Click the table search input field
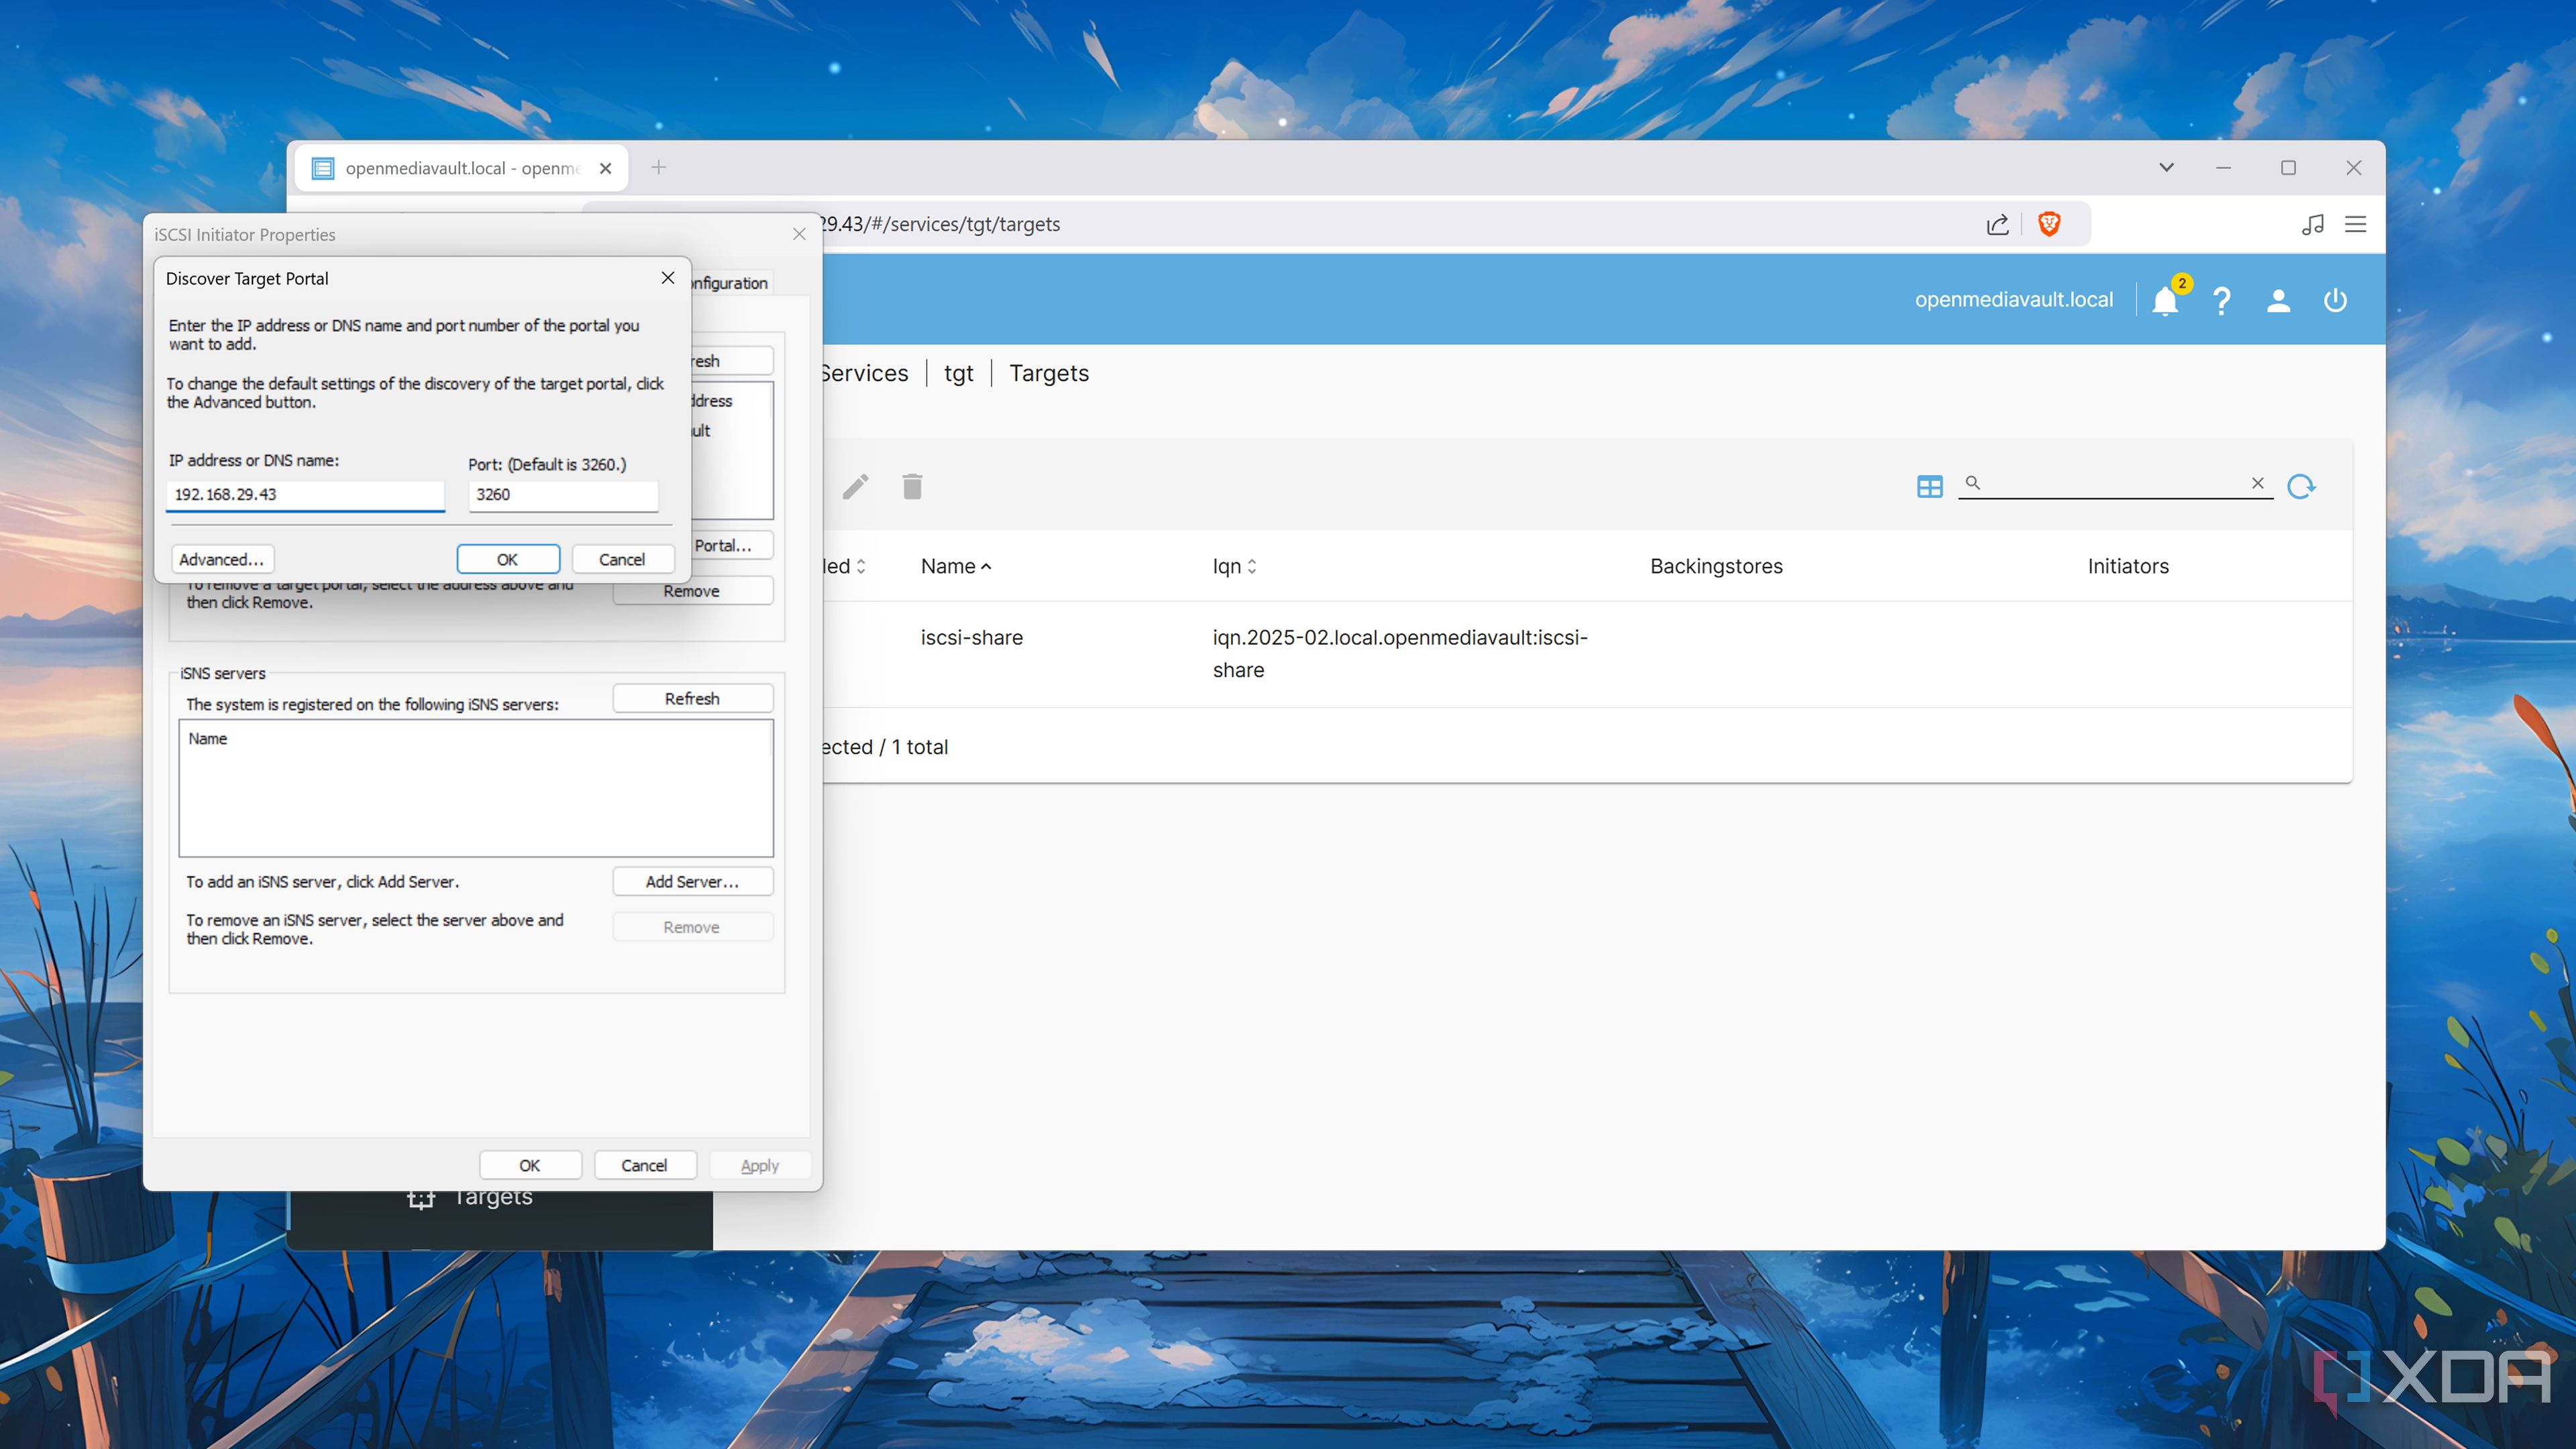The width and height of the screenshot is (2576, 1449). tap(2115, 483)
